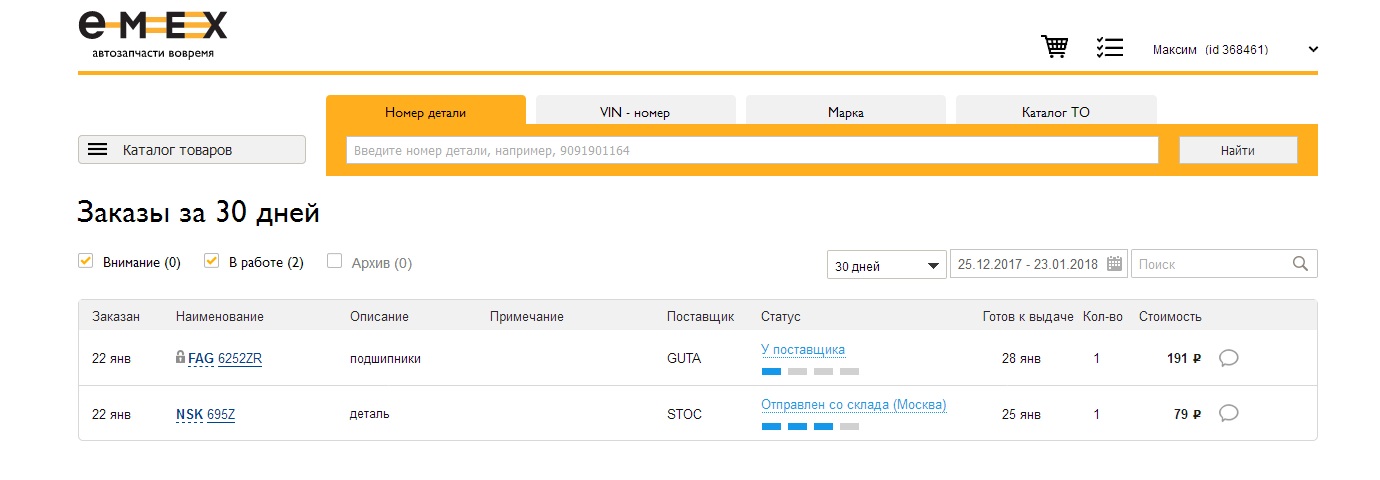Expand the 30 дней period dropdown
The width and height of the screenshot is (1380, 480).
tap(887, 265)
